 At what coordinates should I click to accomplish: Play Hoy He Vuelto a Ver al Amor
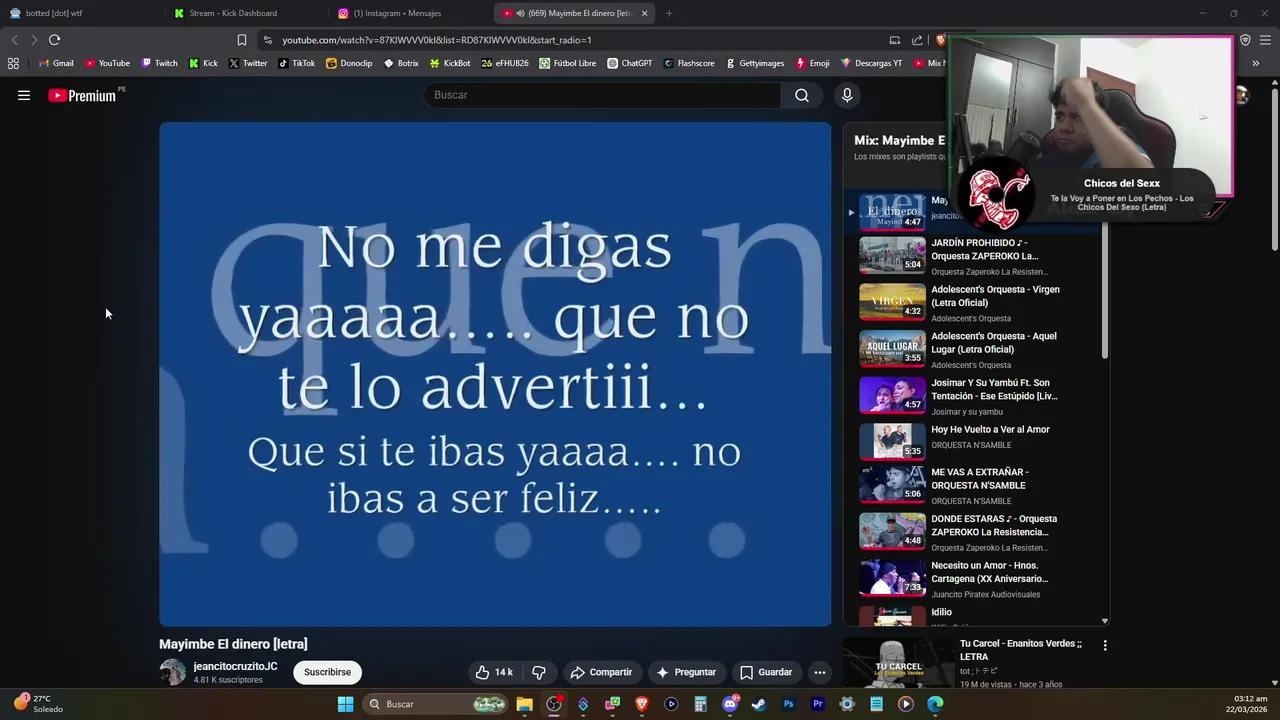point(975,440)
